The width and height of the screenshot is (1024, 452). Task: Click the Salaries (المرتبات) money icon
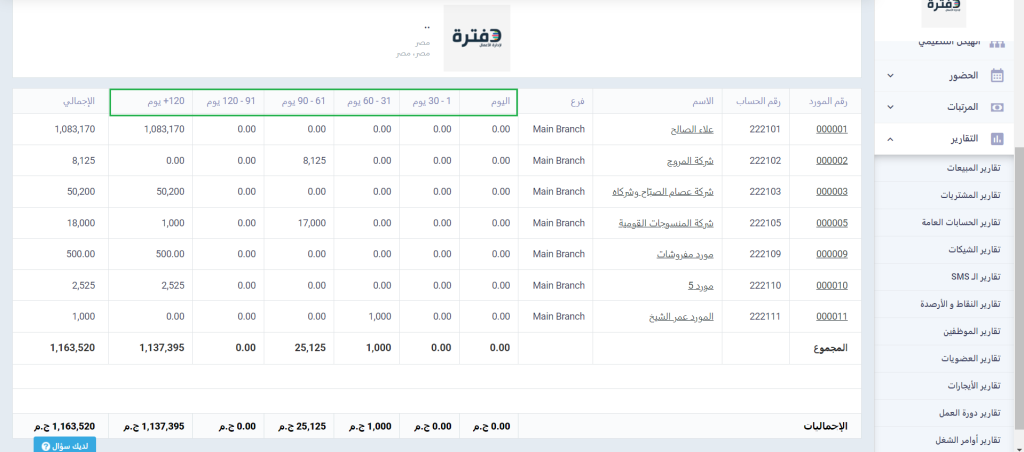tap(997, 107)
